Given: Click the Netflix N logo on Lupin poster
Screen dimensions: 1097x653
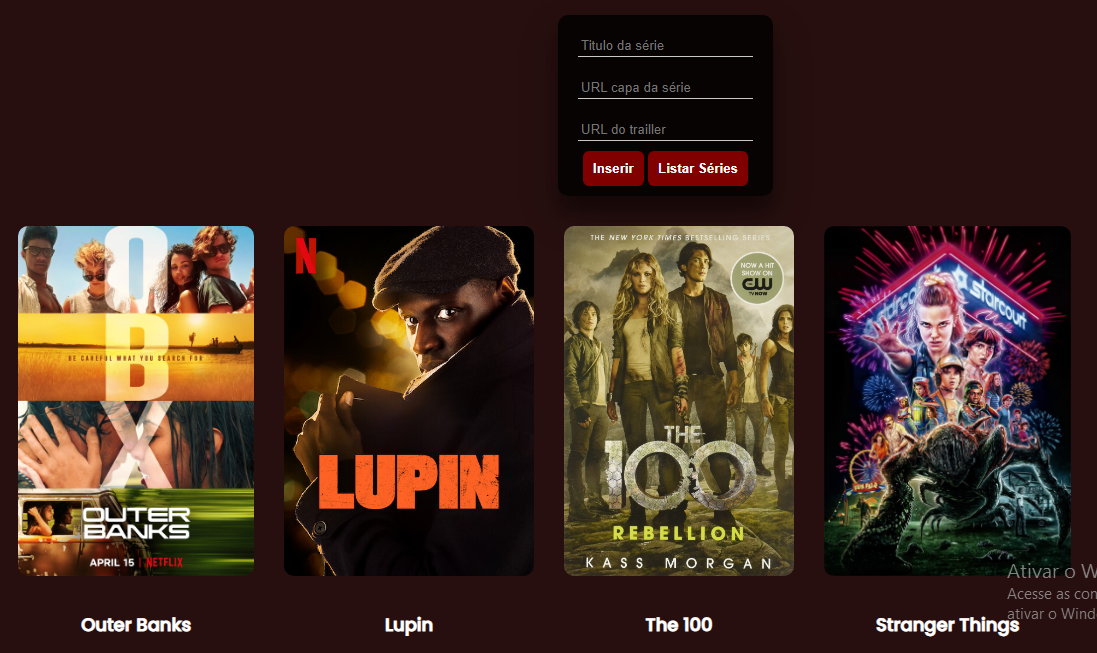Looking at the screenshot, I should [x=306, y=255].
